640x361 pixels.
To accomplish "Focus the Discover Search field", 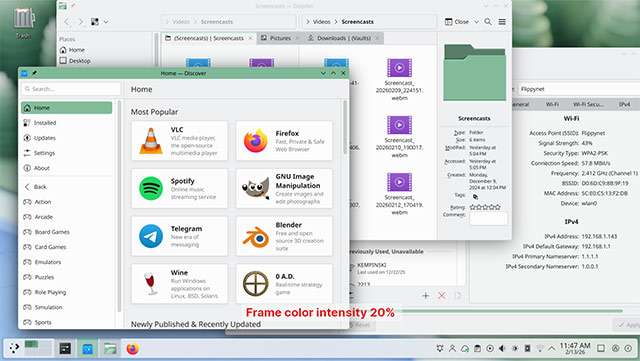I will (71, 89).
